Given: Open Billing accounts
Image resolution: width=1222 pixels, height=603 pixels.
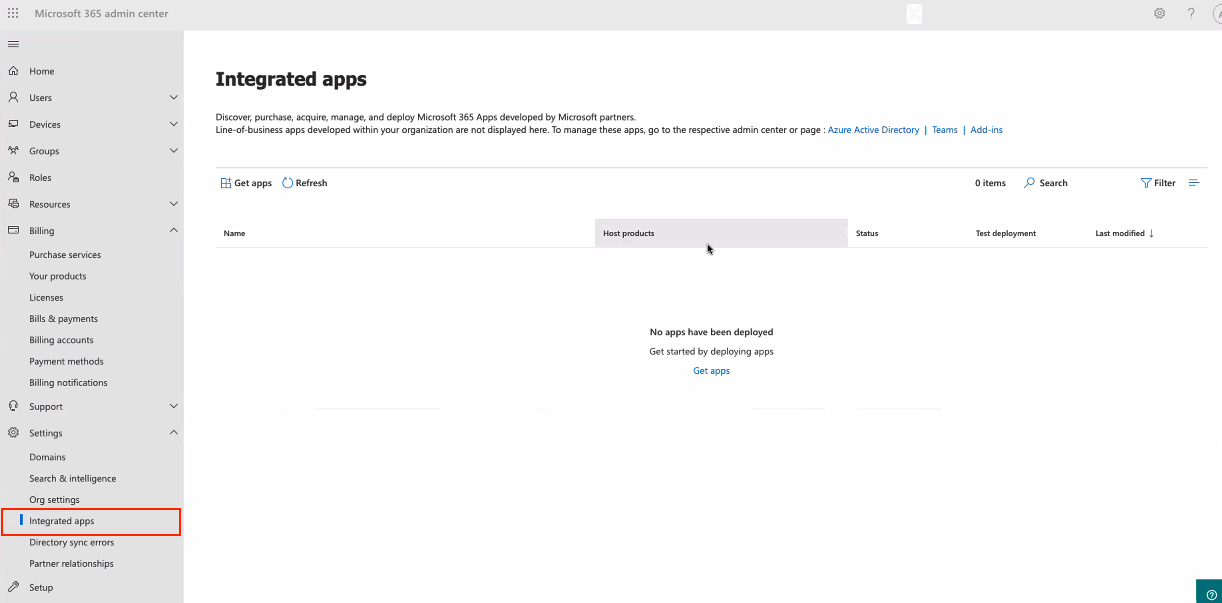Looking at the screenshot, I should click(61, 340).
